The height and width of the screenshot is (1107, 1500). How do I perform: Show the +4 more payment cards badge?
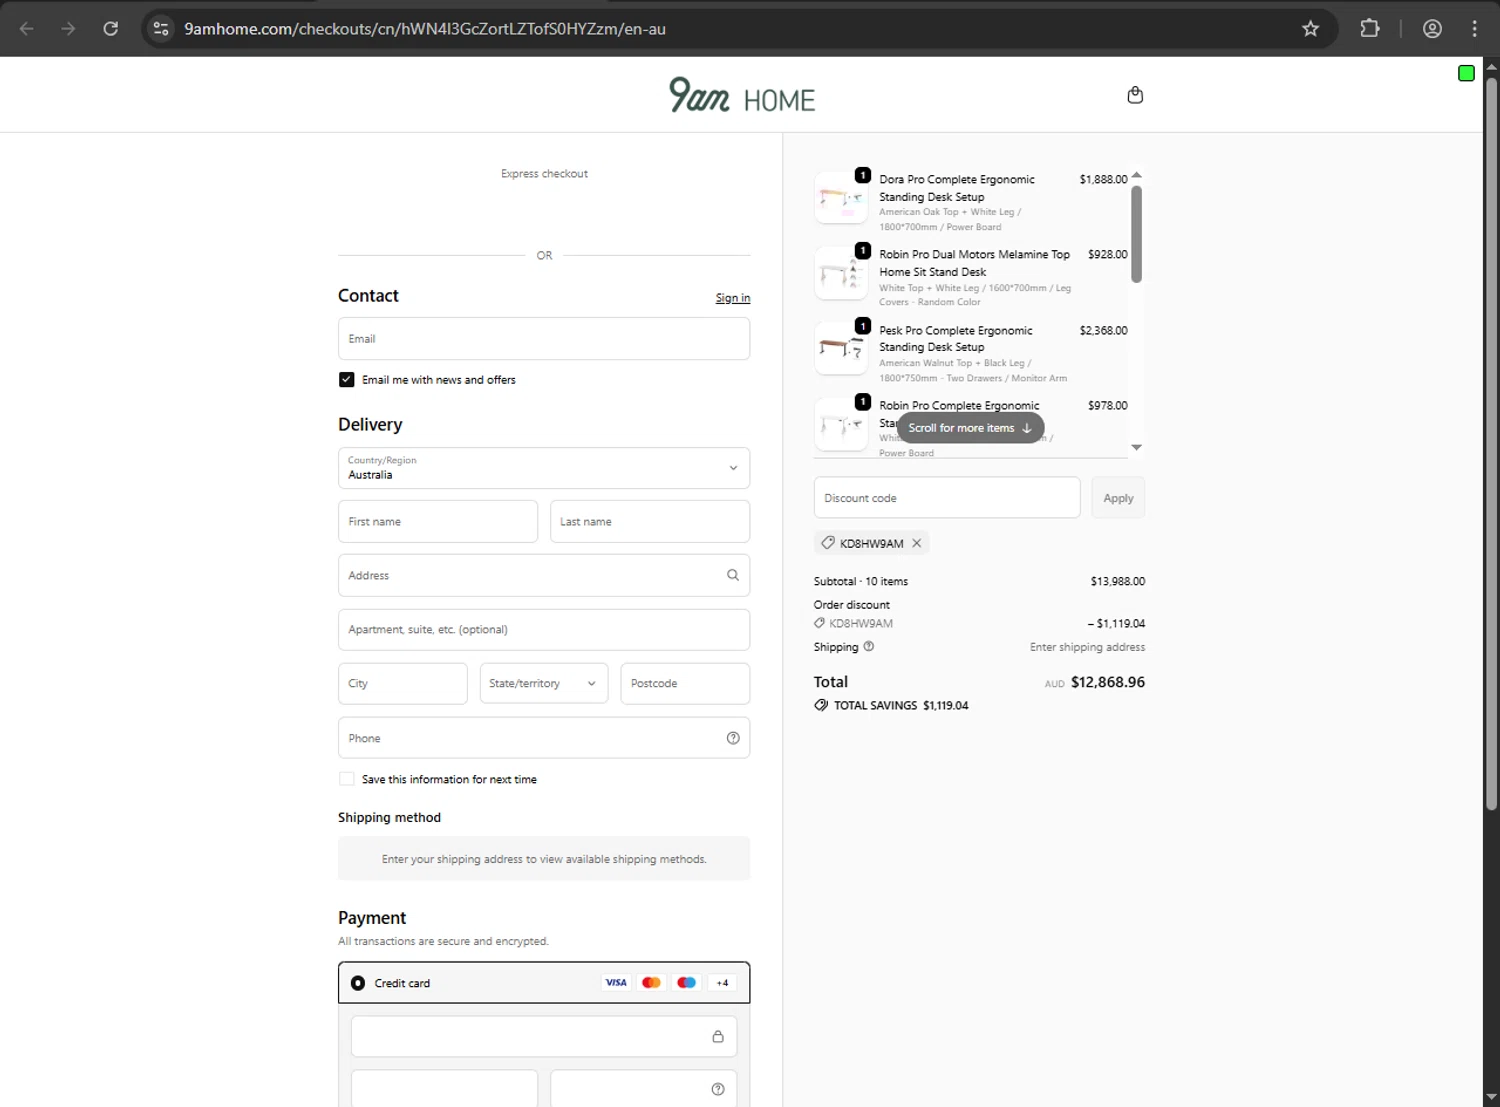pyautogui.click(x=722, y=982)
